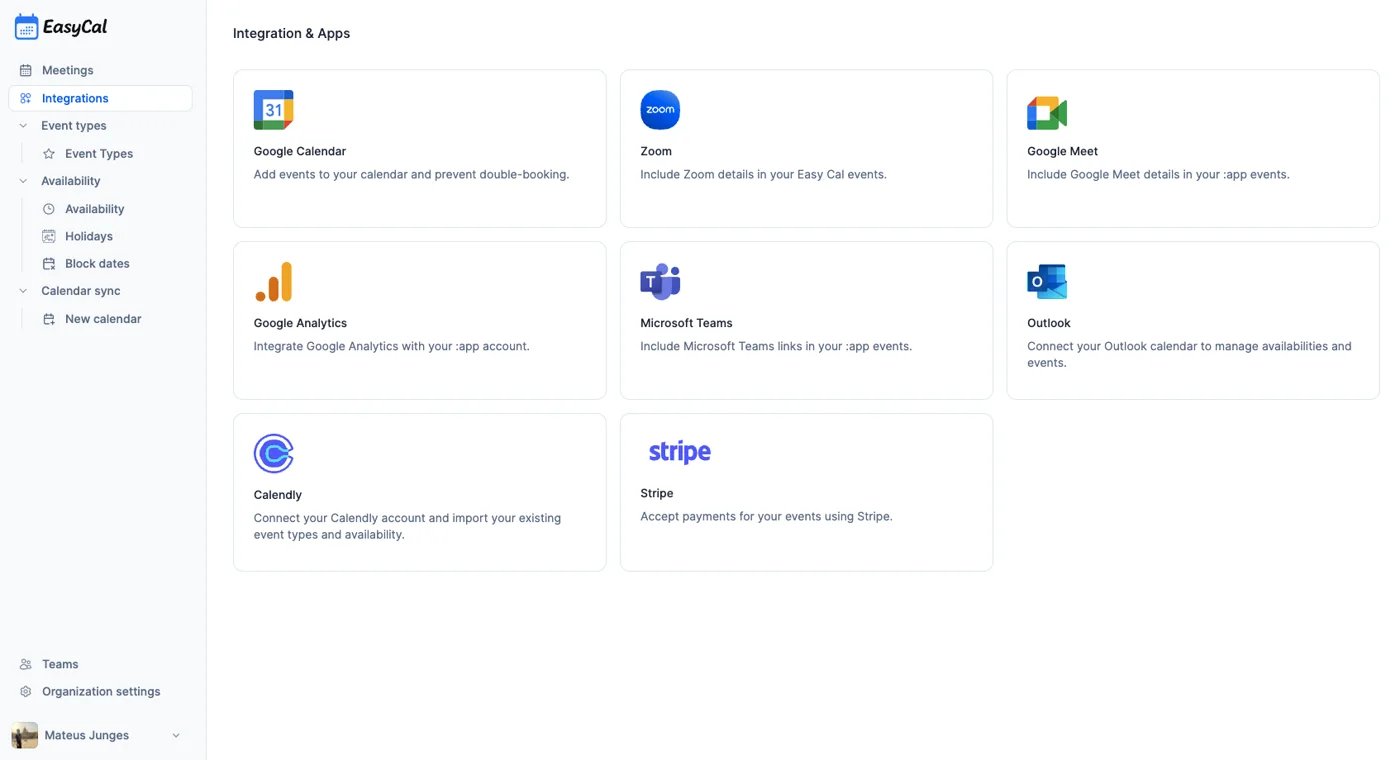Click 'Add events to your calendar' description

click(x=411, y=175)
